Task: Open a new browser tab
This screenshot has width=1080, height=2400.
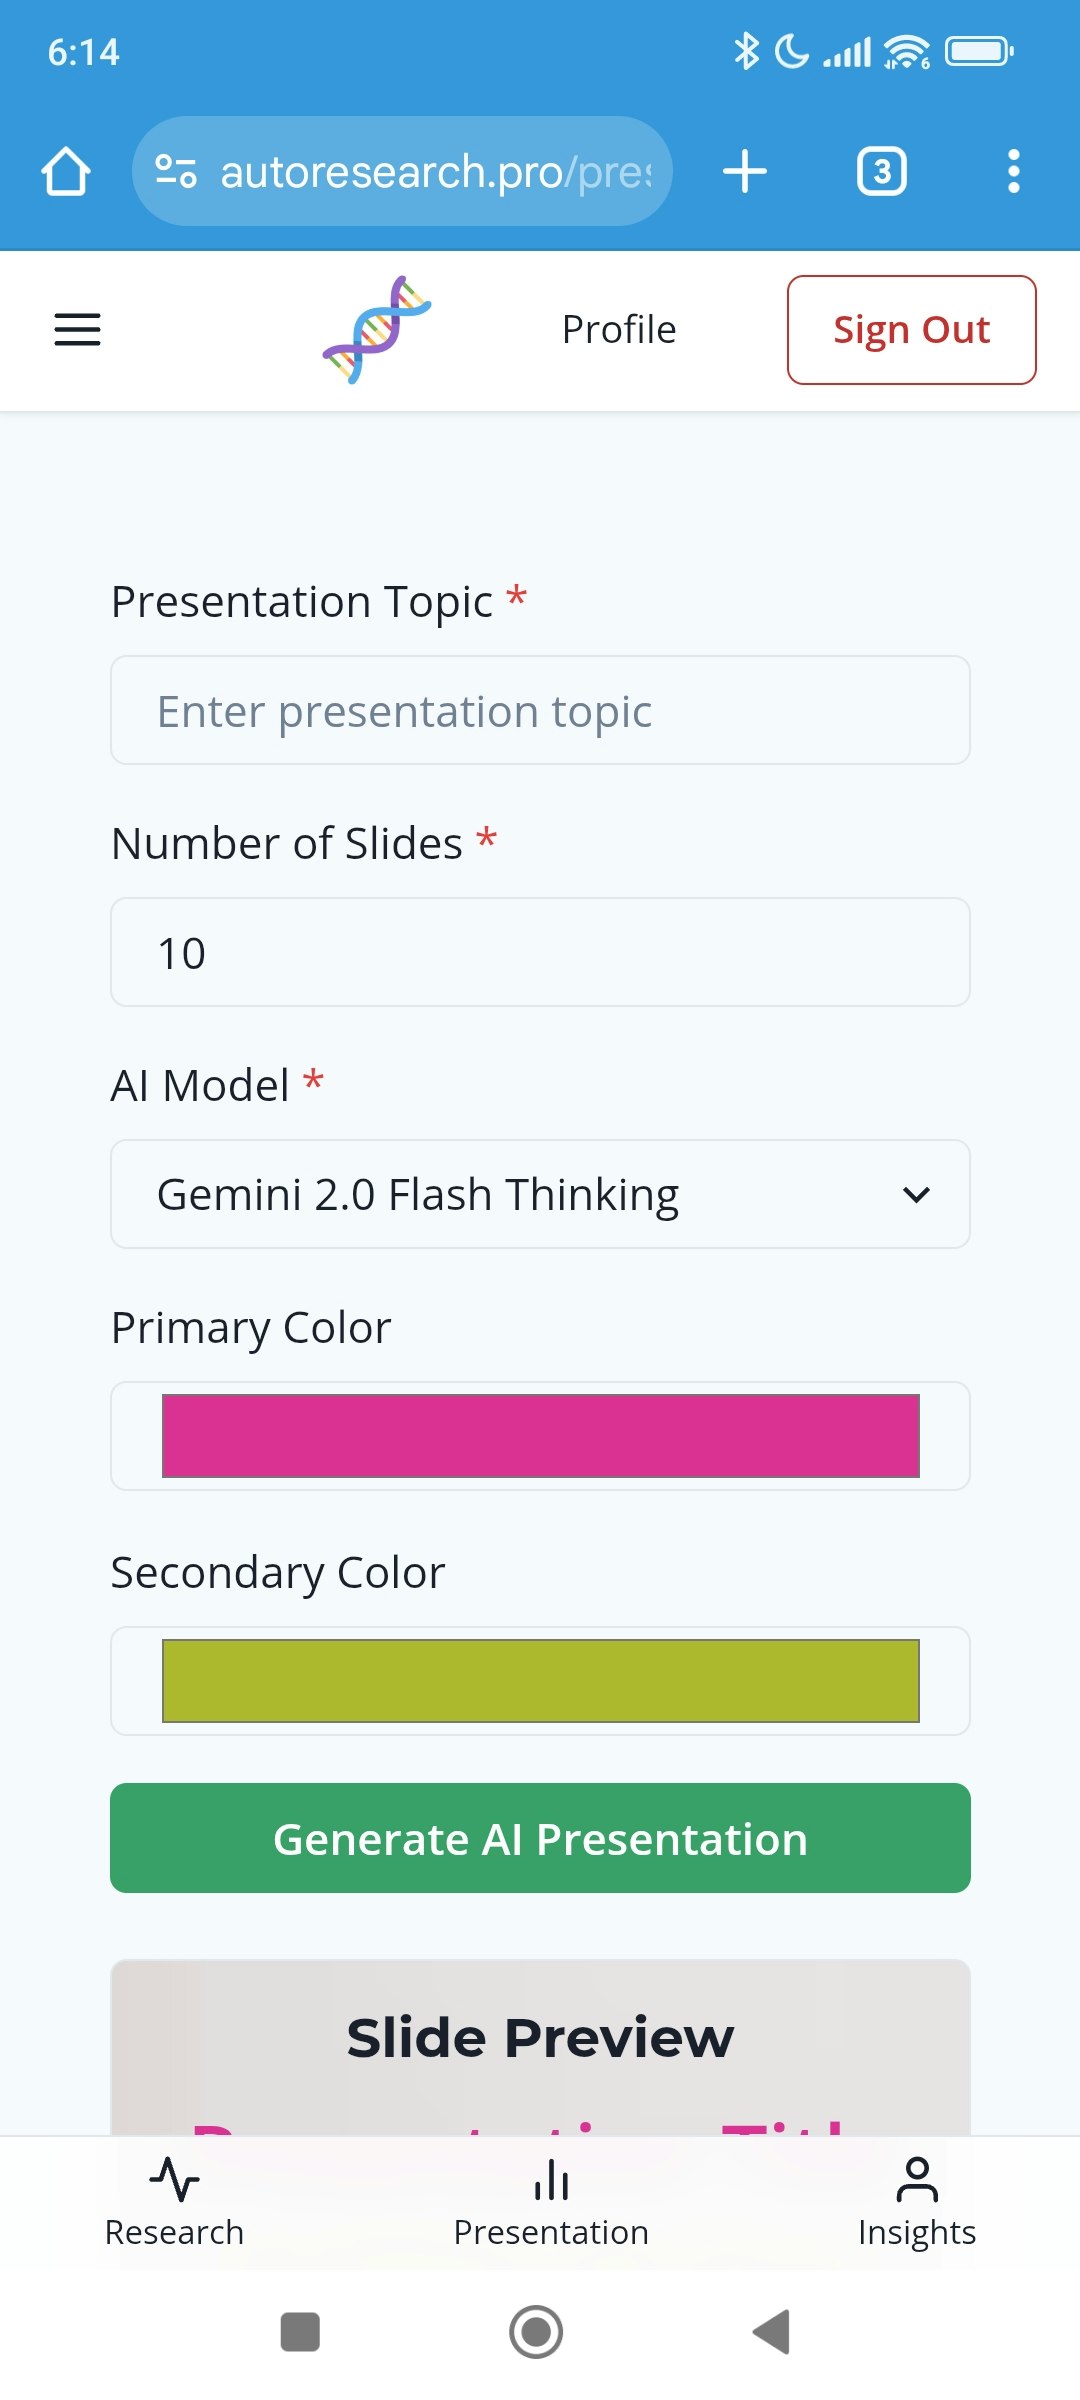Action: click(745, 171)
